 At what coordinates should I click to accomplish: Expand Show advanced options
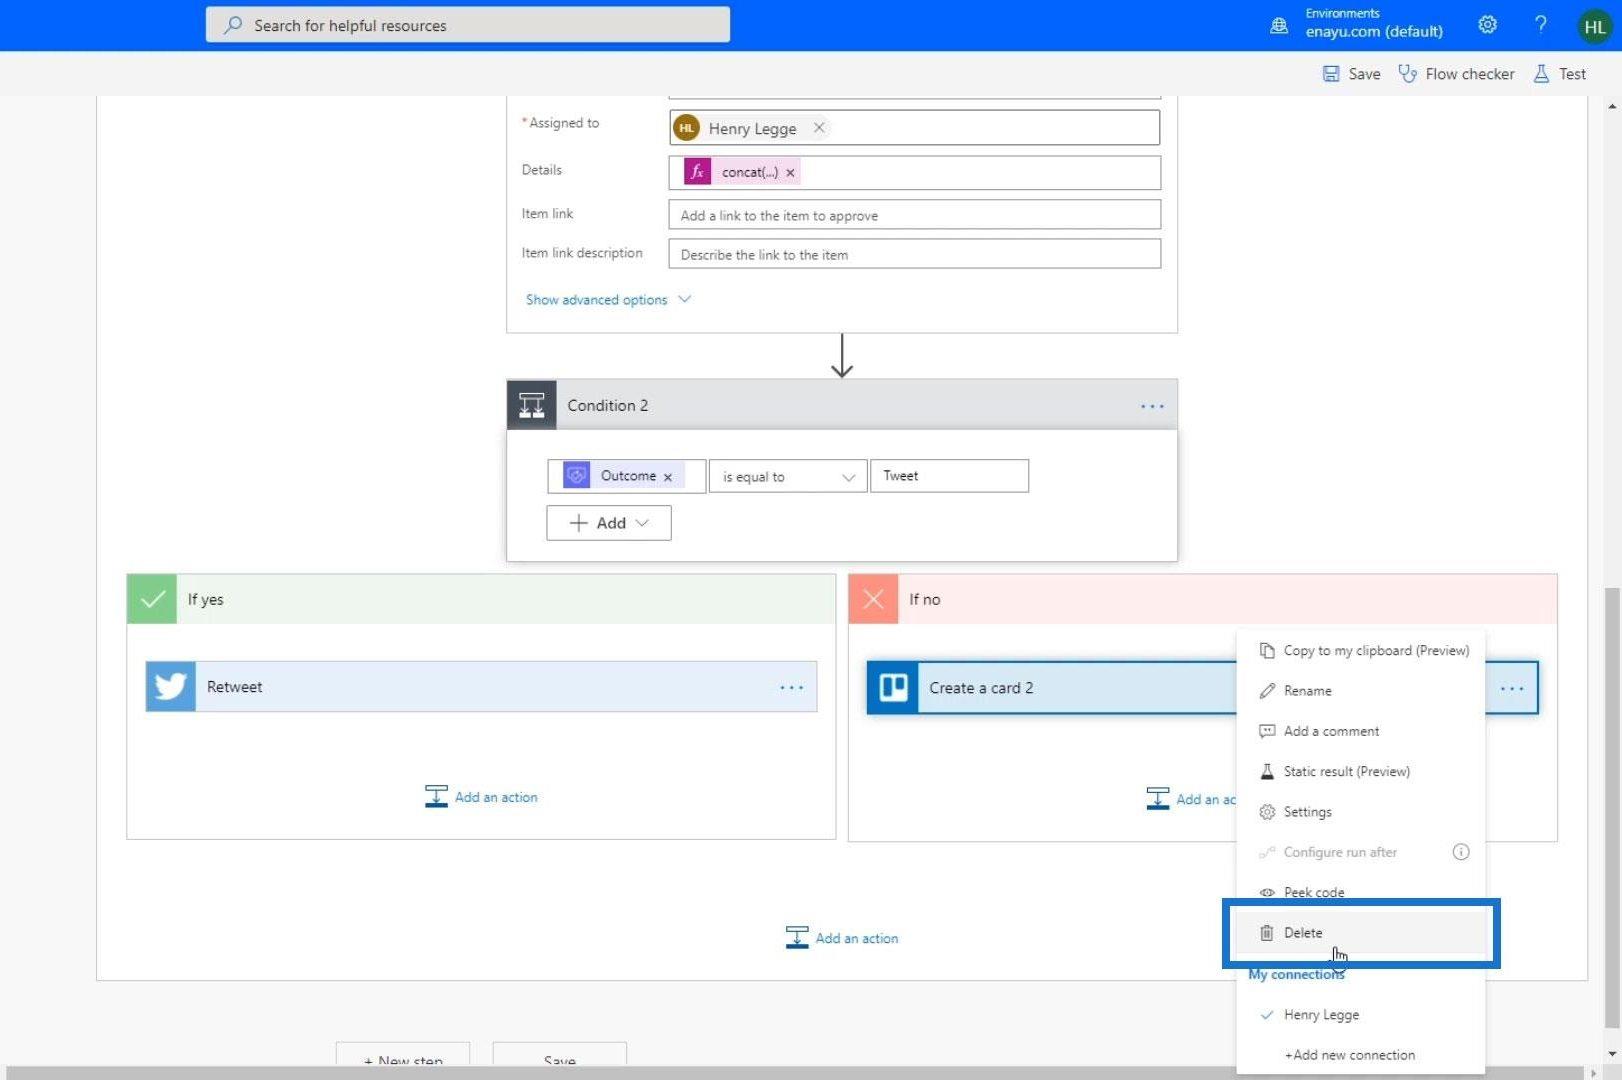pos(608,300)
